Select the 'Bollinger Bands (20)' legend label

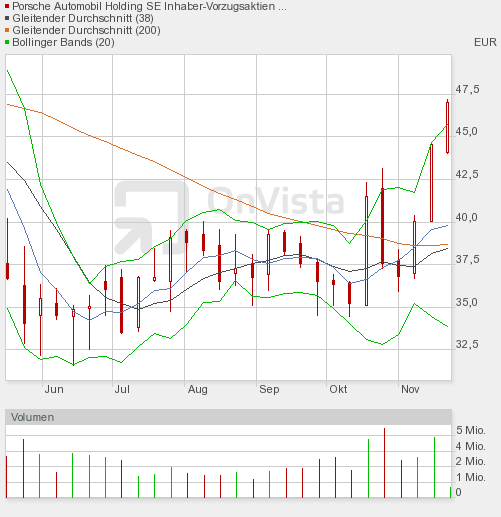[63, 42]
